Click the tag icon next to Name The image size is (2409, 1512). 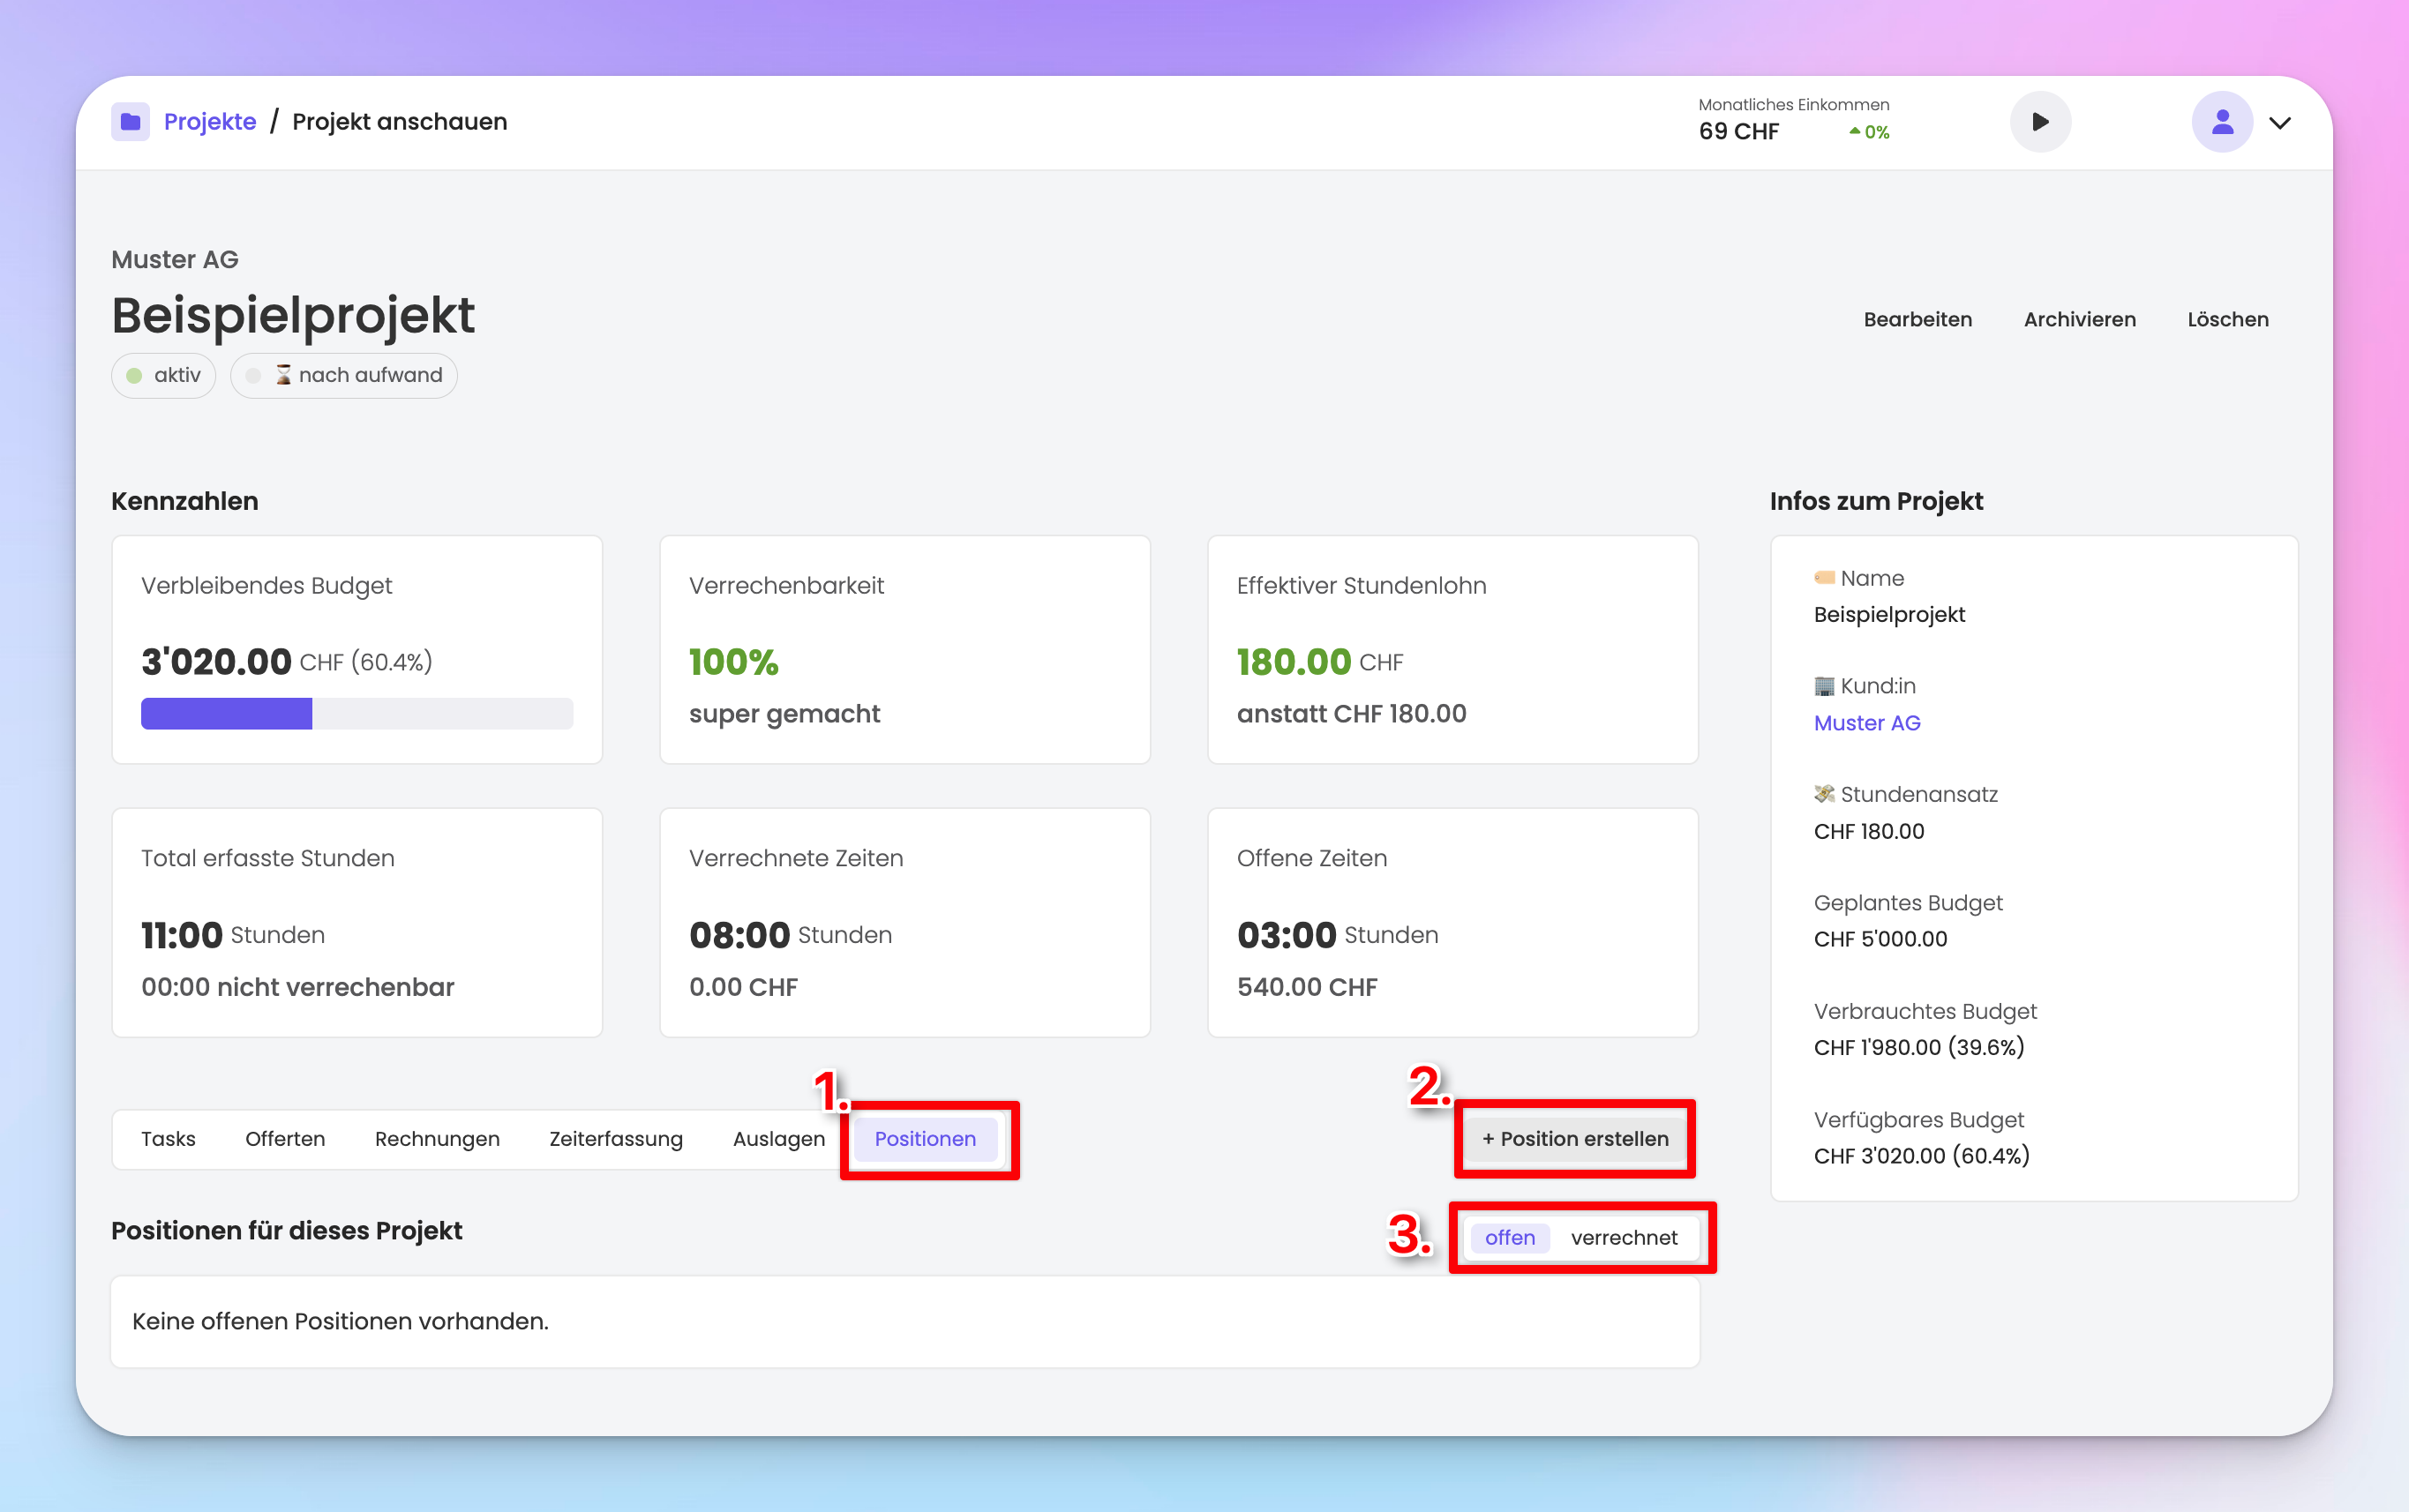1824,578
